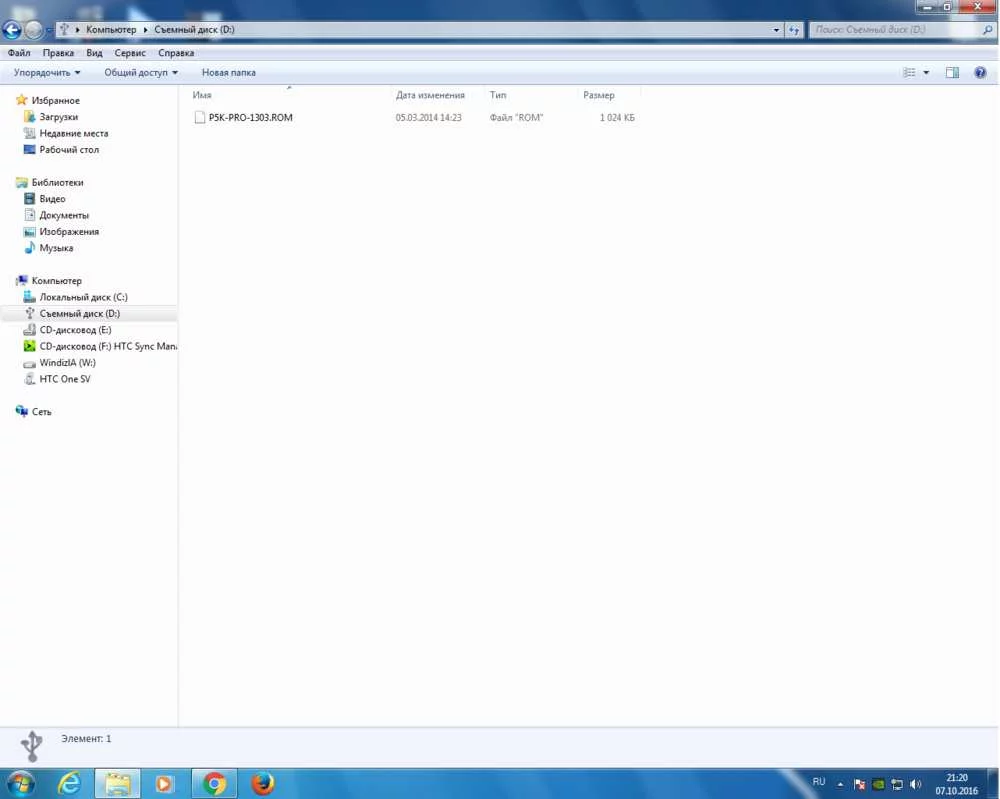
Task: Sort by Тип column header
Action: pos(497,95)
